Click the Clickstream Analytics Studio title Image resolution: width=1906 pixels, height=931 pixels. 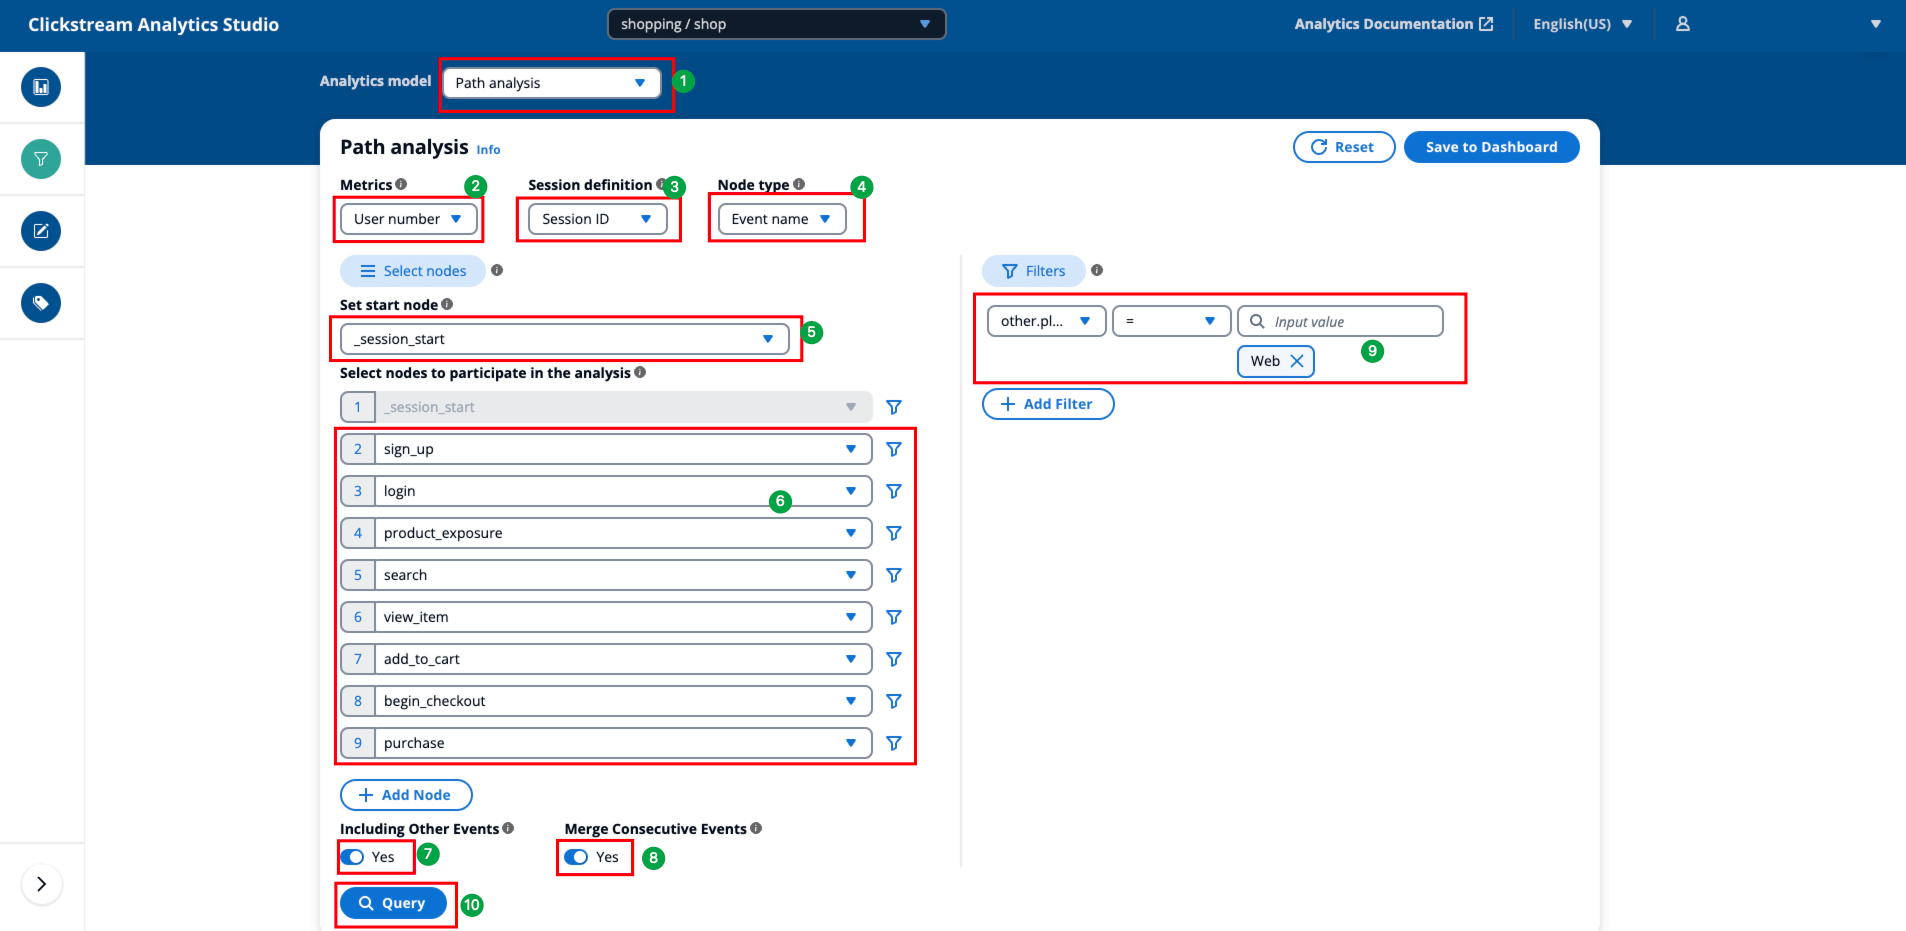point(154,24)
